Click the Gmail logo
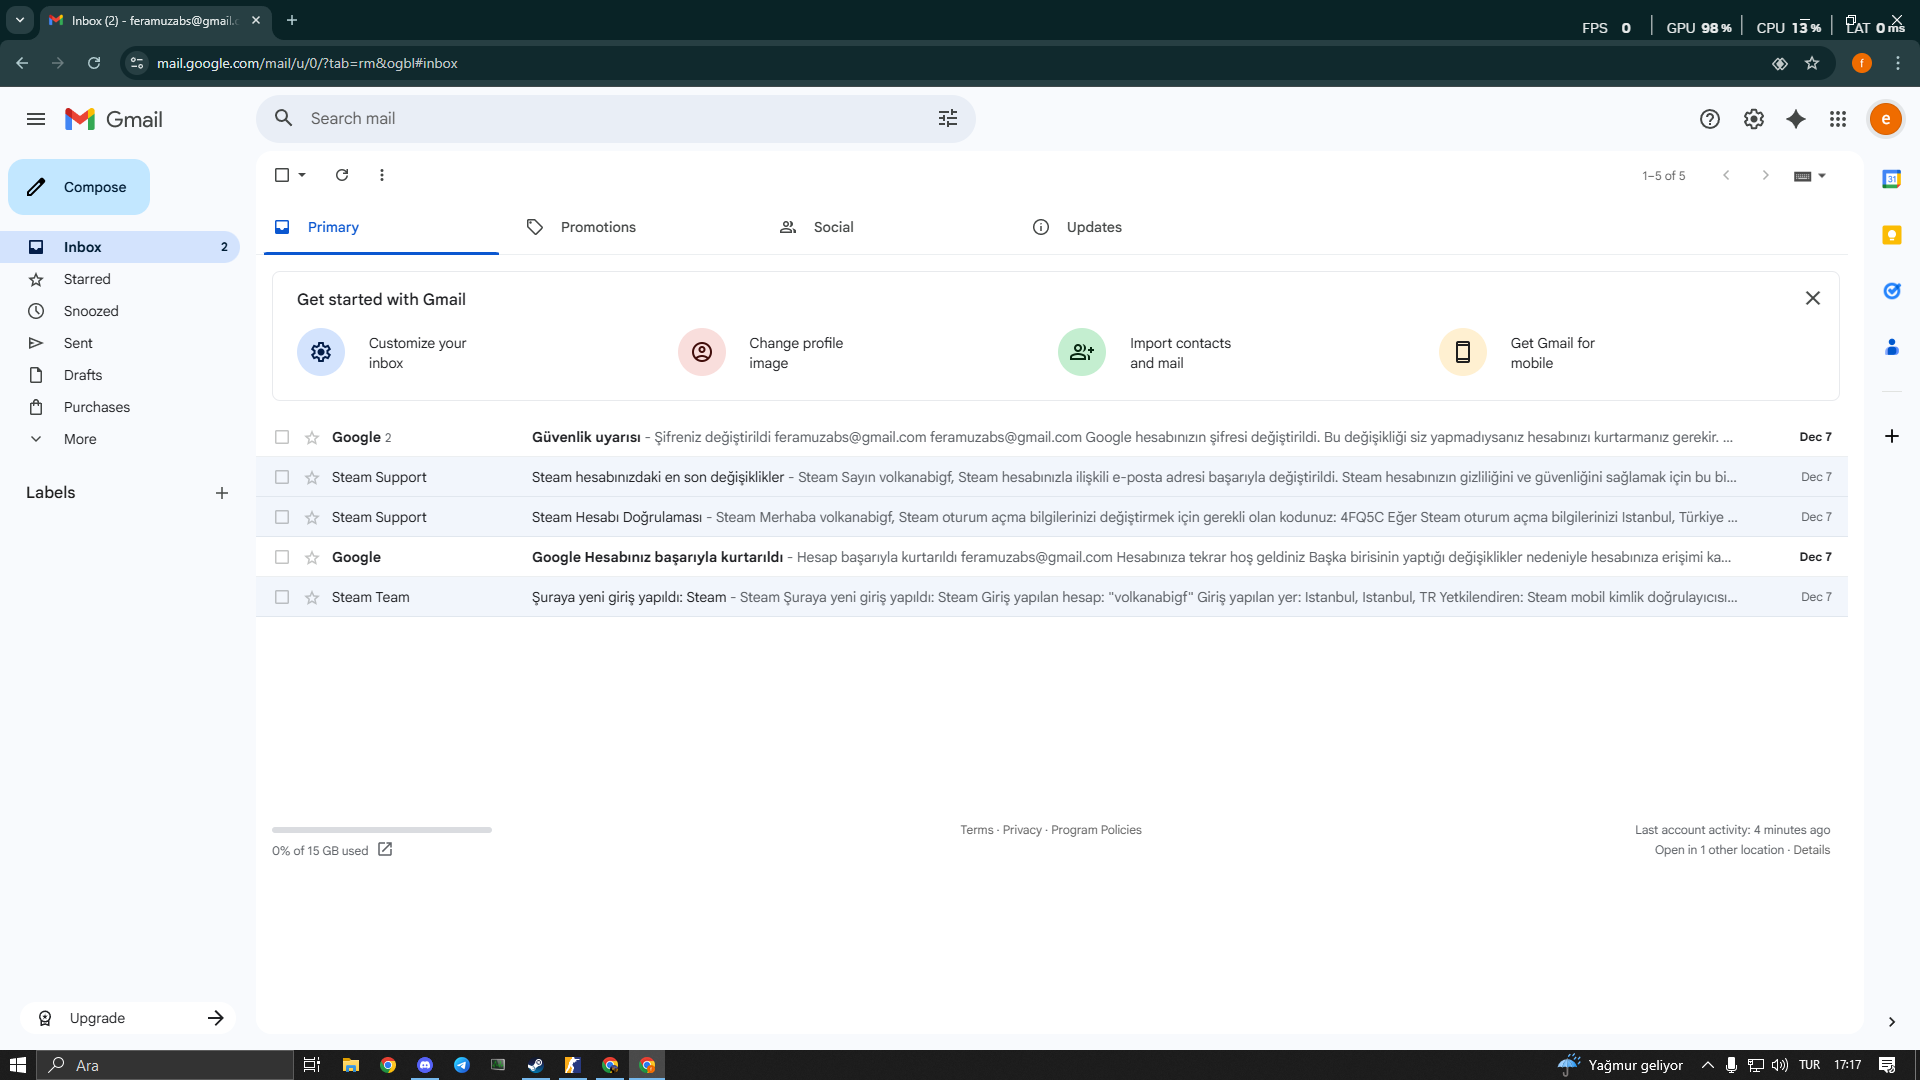The width and height of the screenshot is (1920, 1080). point(114,119)
